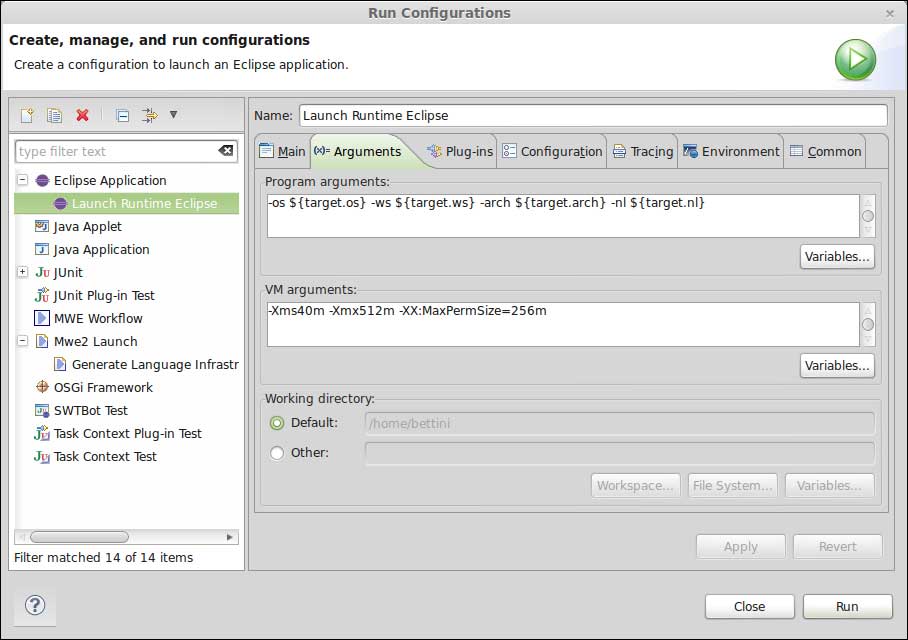Screen dimensions: 908x640
Task: Click the new launch configuration icon
Action: click(27, 115)
